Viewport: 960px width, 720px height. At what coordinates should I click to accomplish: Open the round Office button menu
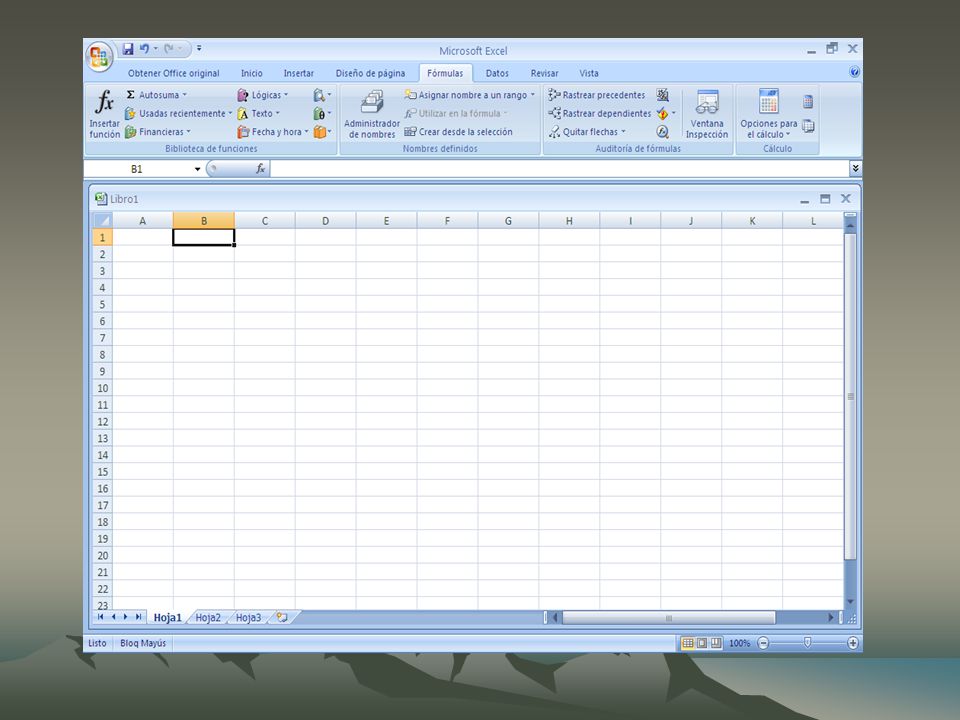(x=99, y=57)
